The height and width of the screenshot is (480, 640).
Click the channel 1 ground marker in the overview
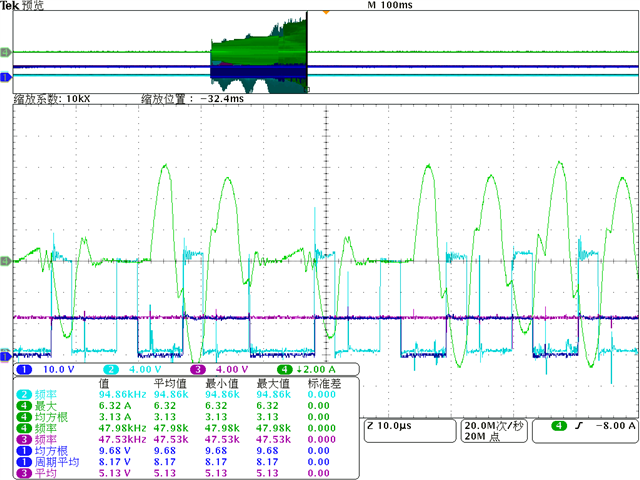coord(6,77)
